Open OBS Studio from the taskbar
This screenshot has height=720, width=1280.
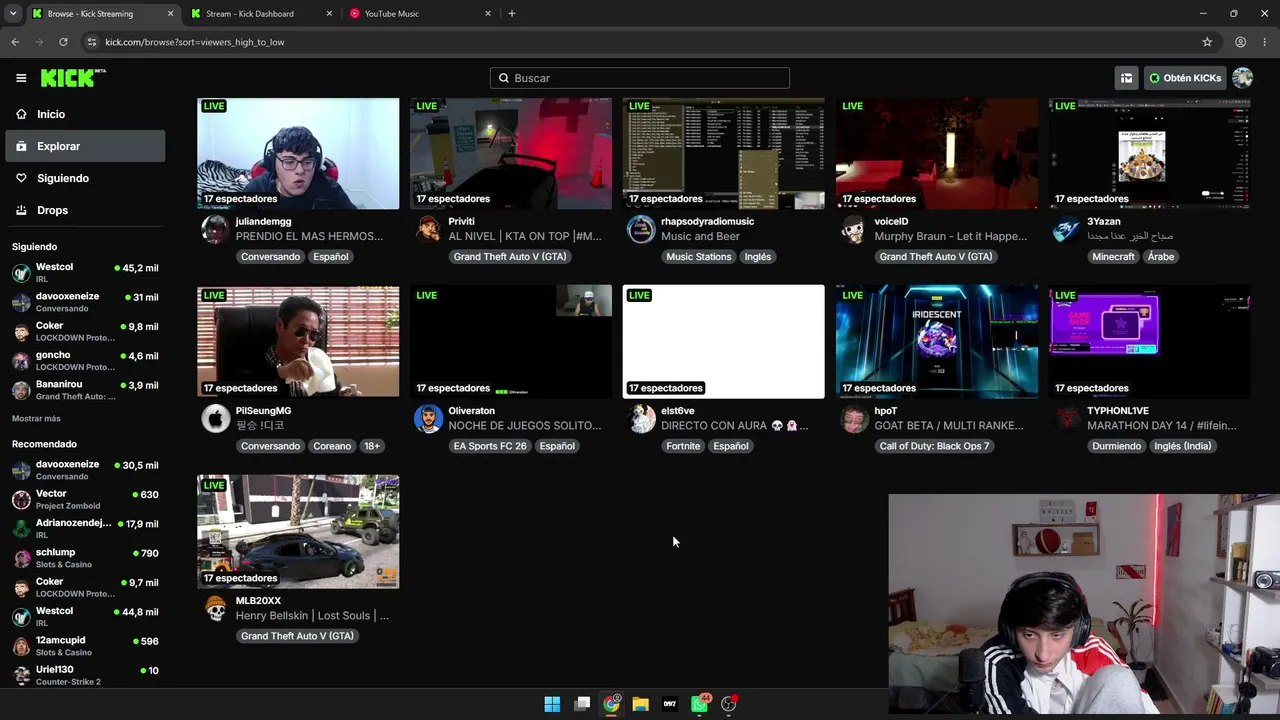729,704
